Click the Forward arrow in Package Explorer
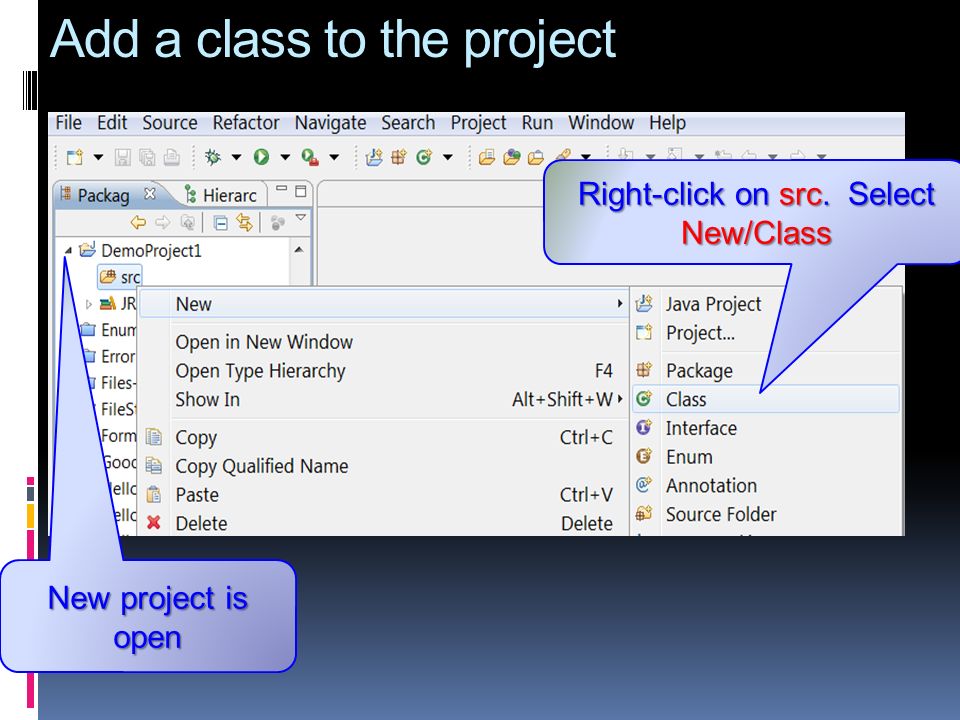This screenshot has width=960, height=720. (x=162, y=222)
